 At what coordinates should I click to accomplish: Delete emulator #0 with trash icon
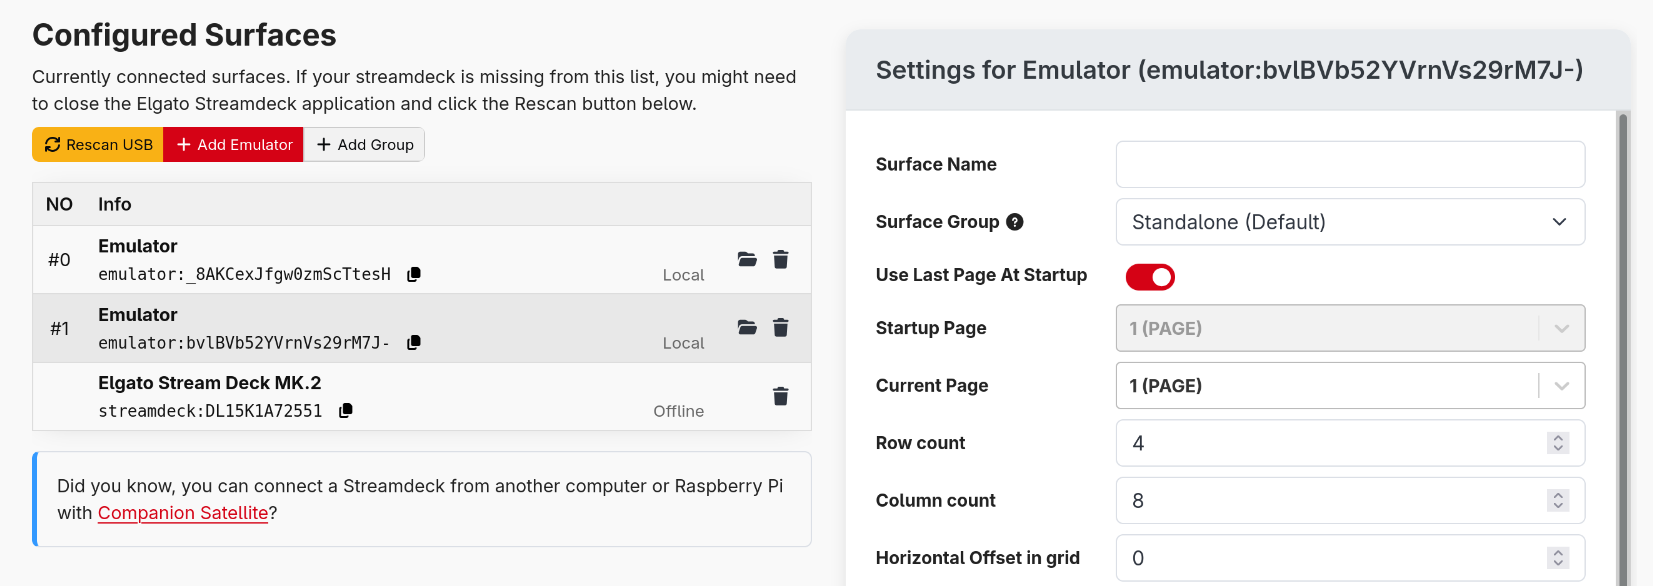click(x=781, y=259)
